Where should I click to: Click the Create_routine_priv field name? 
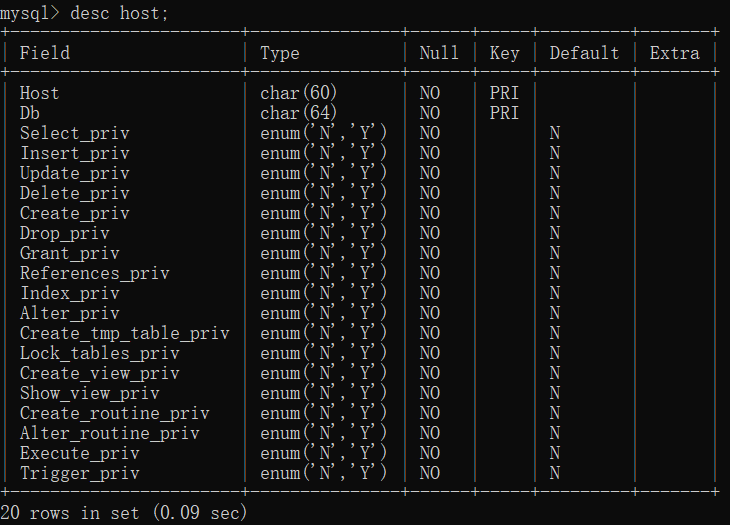pos(115,413)
